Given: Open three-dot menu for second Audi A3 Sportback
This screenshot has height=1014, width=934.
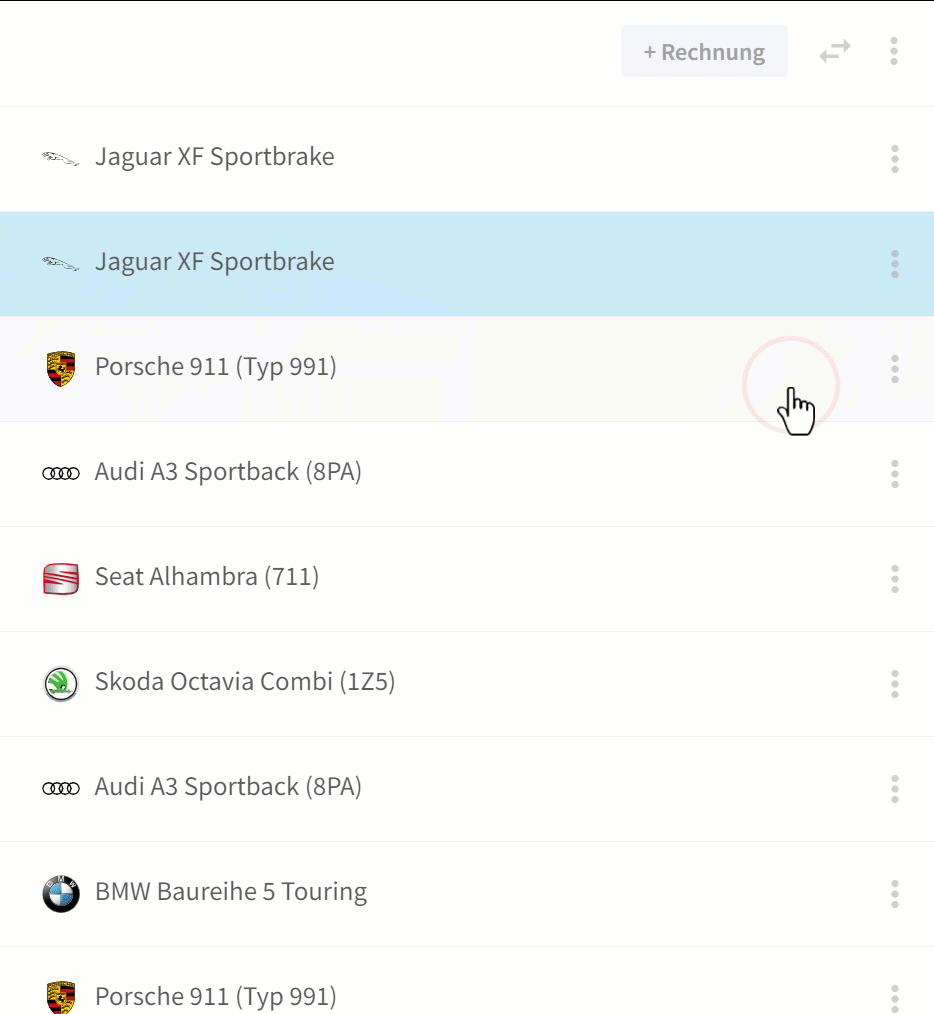Looking at the screenshot, I should click(895, 789).
